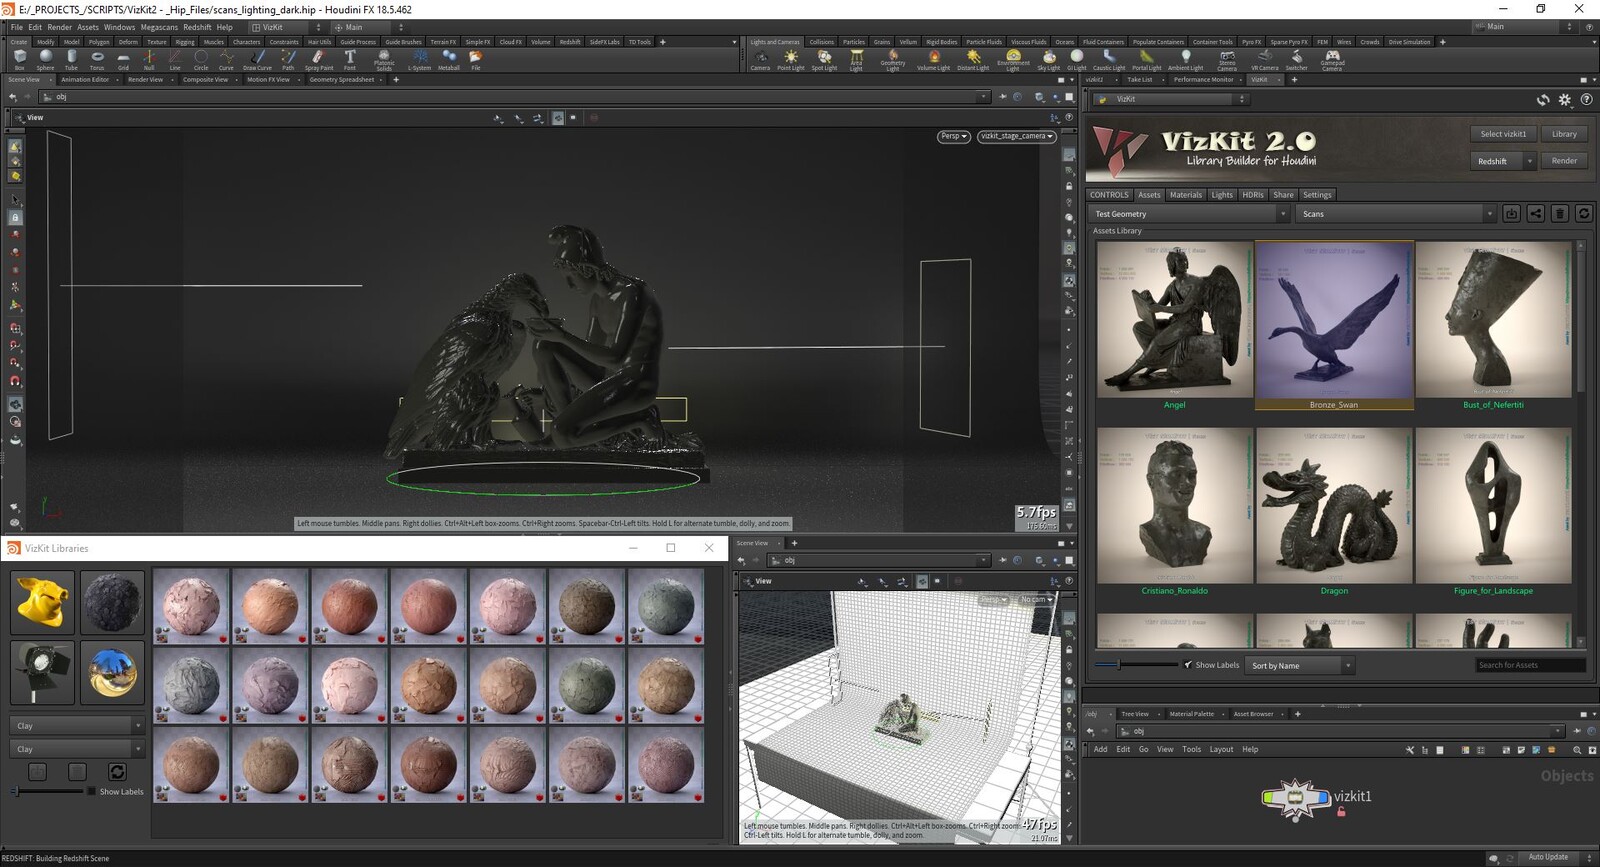Viewport: 1600px width, 867px height.
Task: Click the VizKit trash delete icon
Action: pyautogui.click(x=1559, y=214)
